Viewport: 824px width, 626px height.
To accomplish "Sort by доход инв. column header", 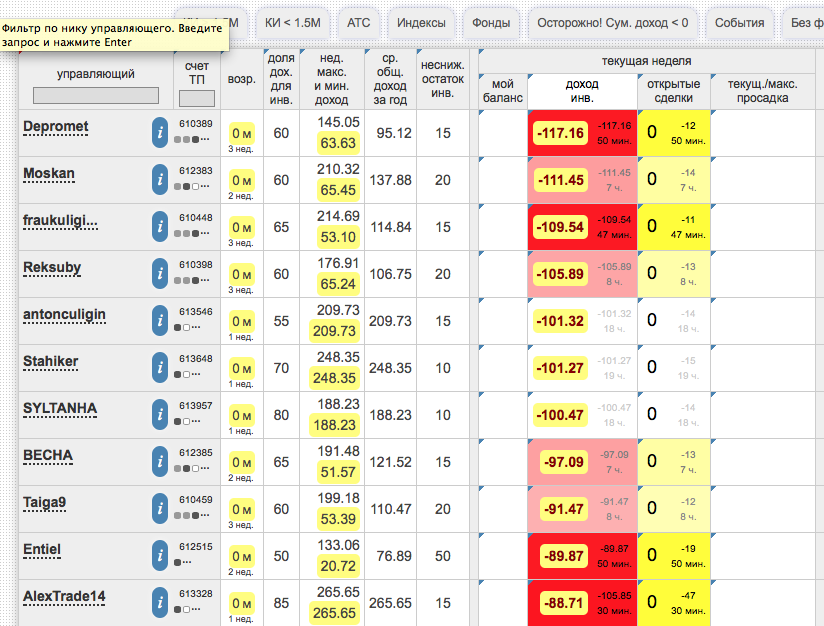I will (x=582, y=91).
